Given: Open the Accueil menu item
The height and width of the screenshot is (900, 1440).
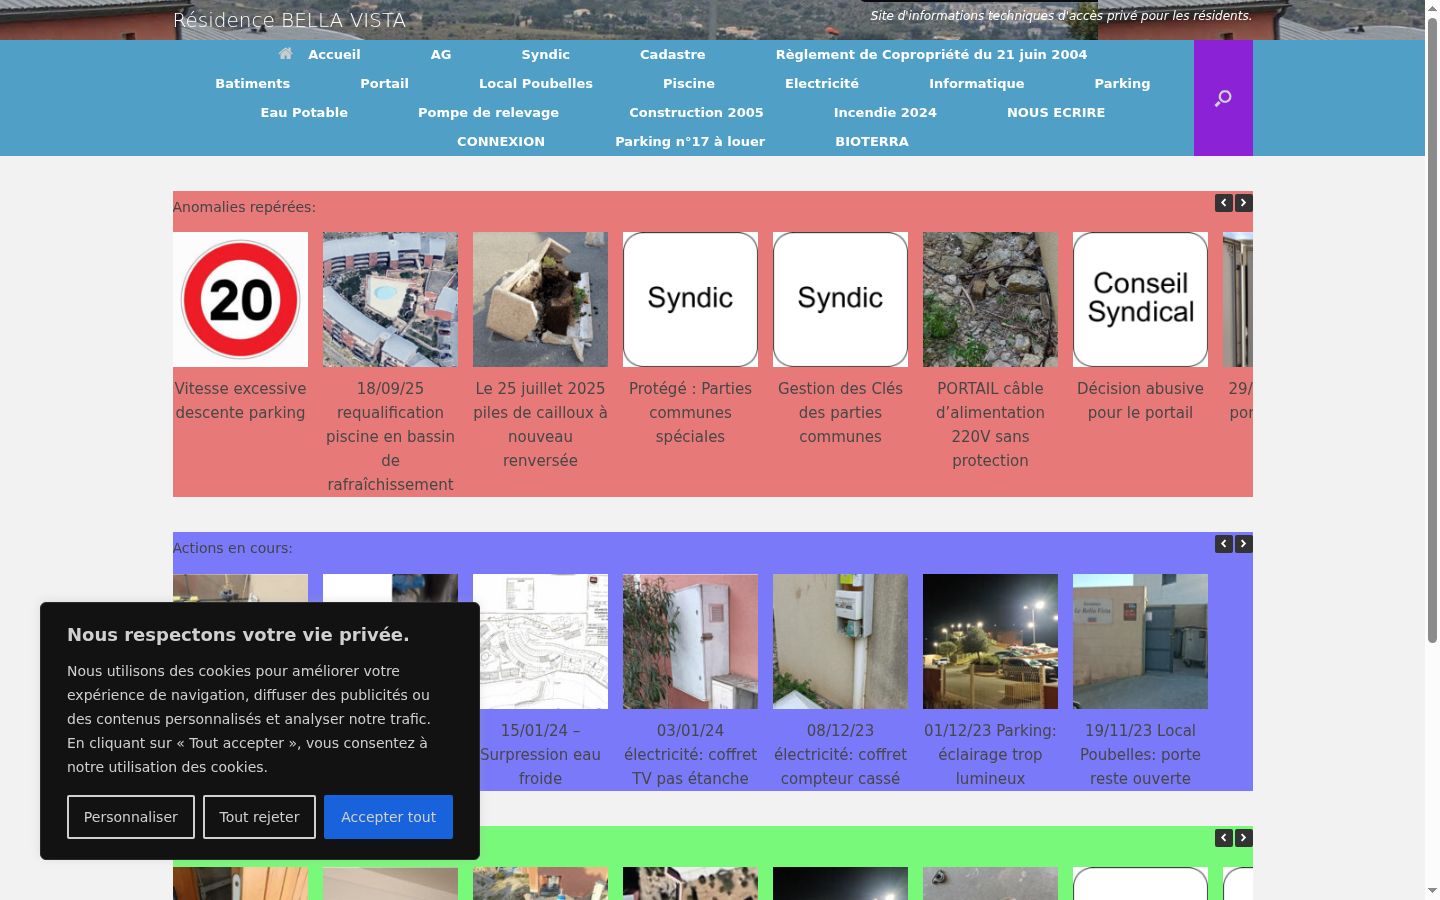Looking at the screenshot, I should tap(334, 55).
